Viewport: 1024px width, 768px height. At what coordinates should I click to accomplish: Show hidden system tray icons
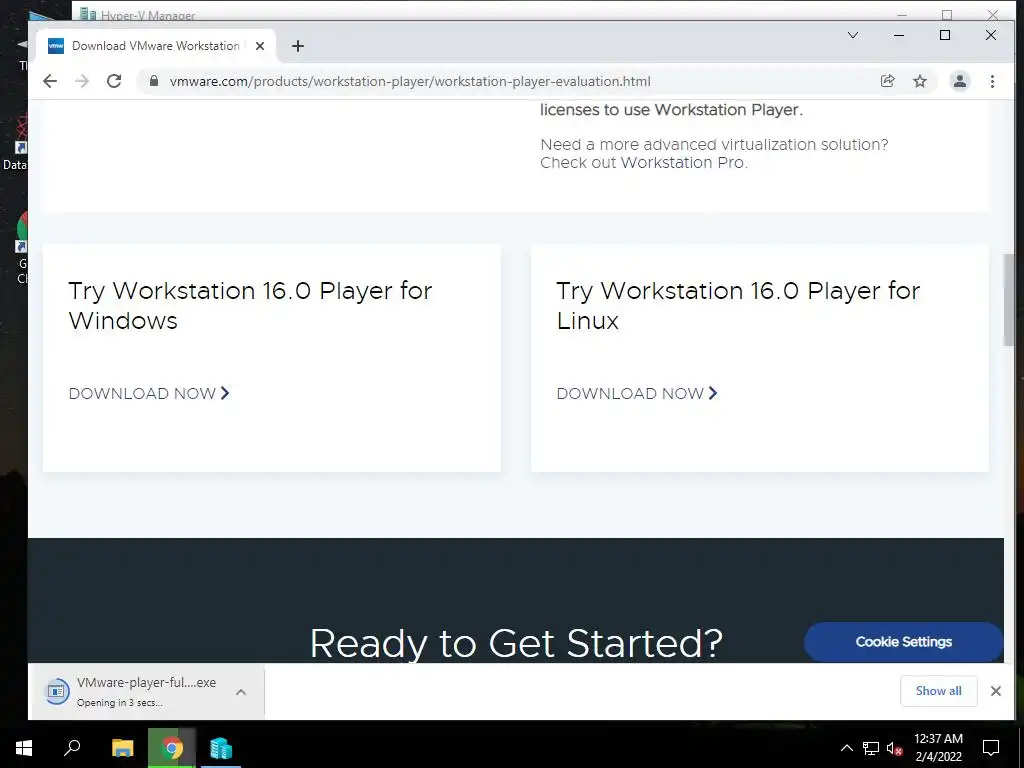coord(846,748)
